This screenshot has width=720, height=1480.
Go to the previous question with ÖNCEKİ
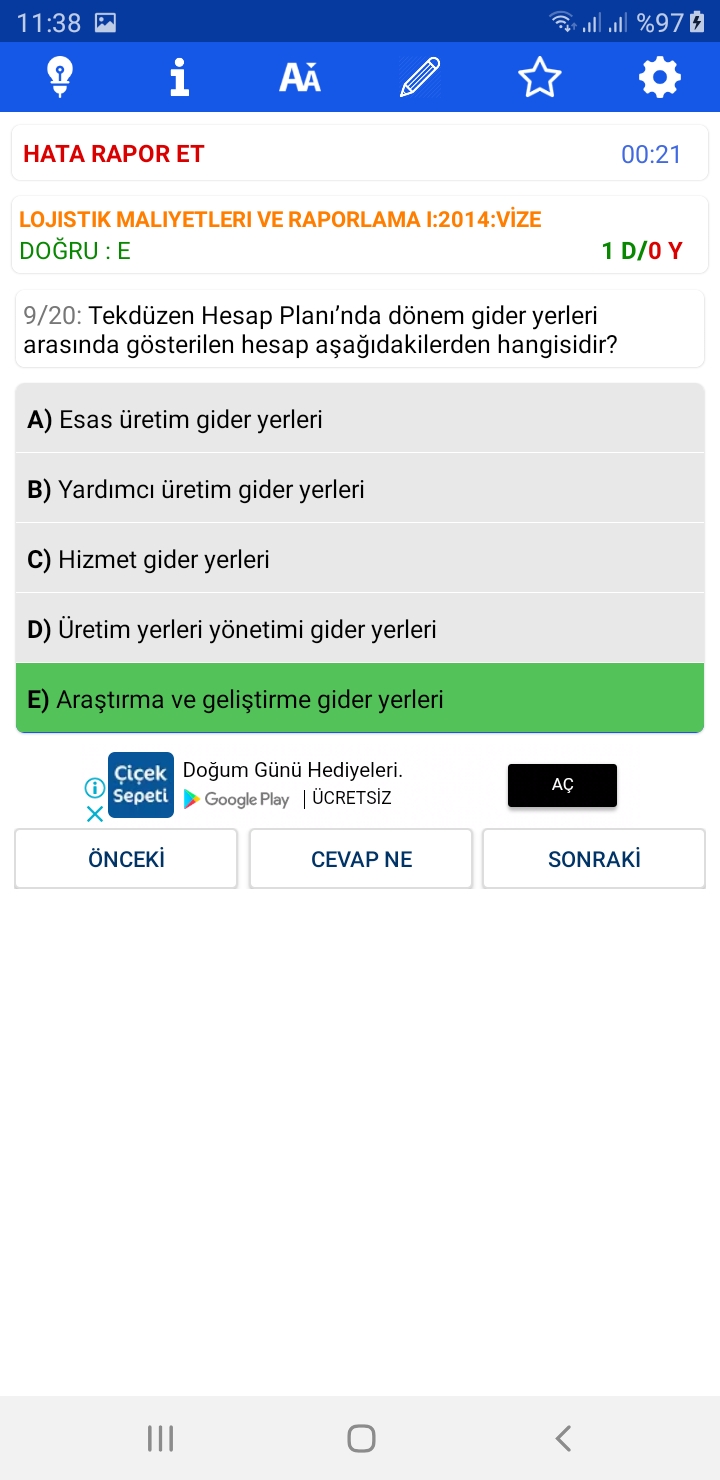coord(126,859)
